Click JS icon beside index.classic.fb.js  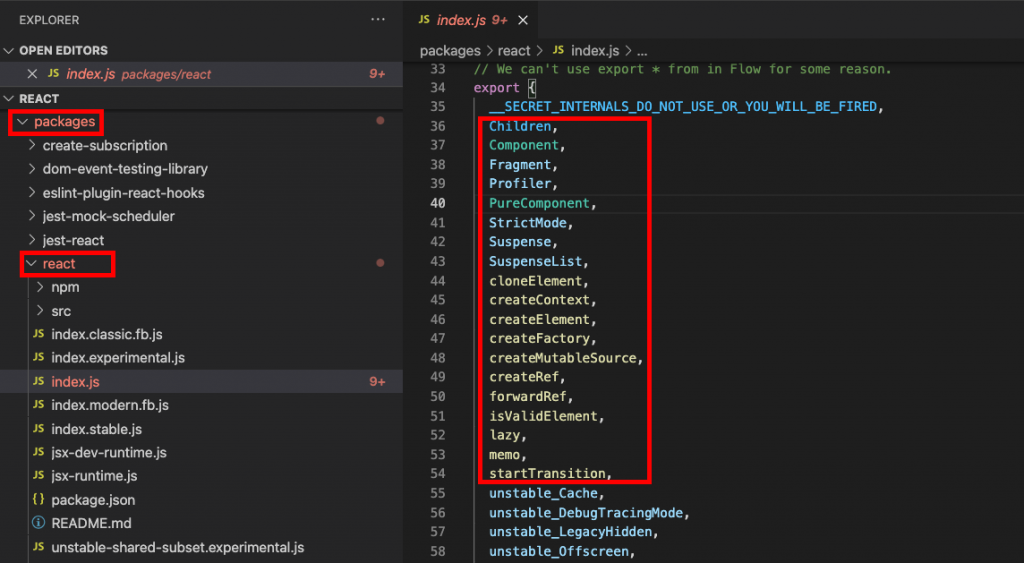point(39,334)
